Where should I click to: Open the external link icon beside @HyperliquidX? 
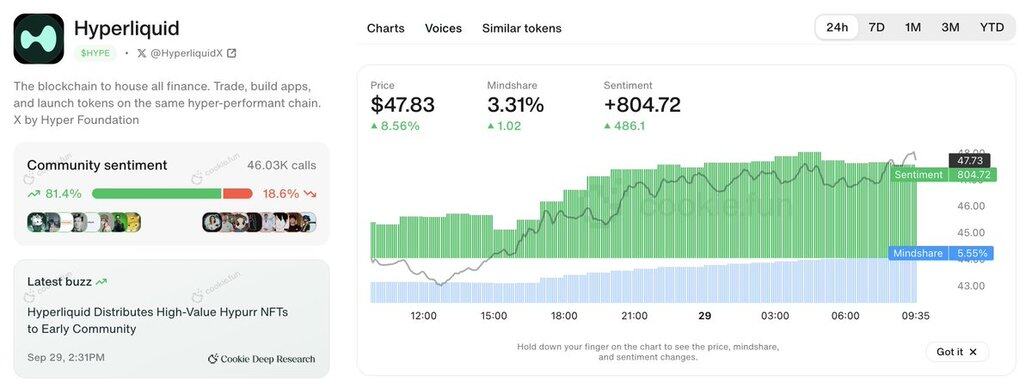coord(232,53)
